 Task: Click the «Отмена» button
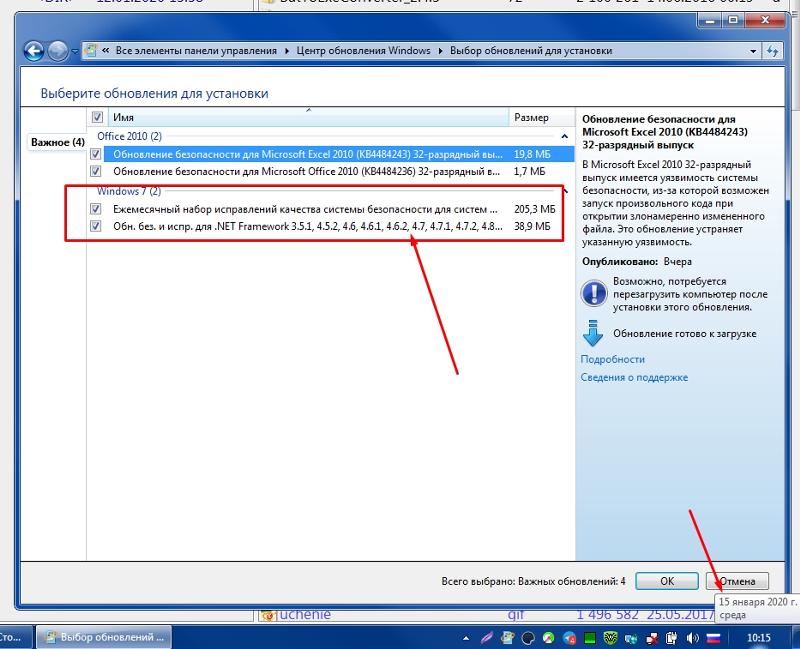737,581
